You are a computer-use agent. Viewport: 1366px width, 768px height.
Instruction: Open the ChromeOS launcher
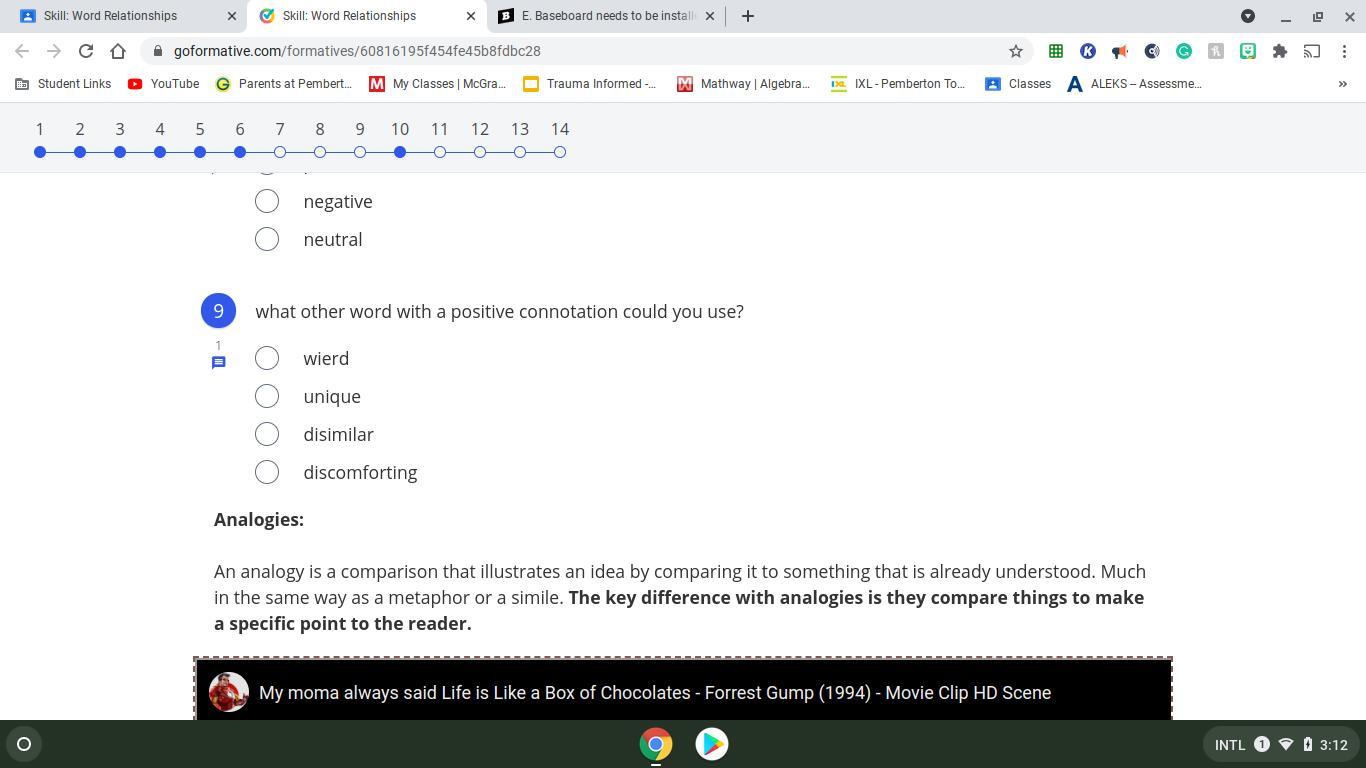[24, 744]
